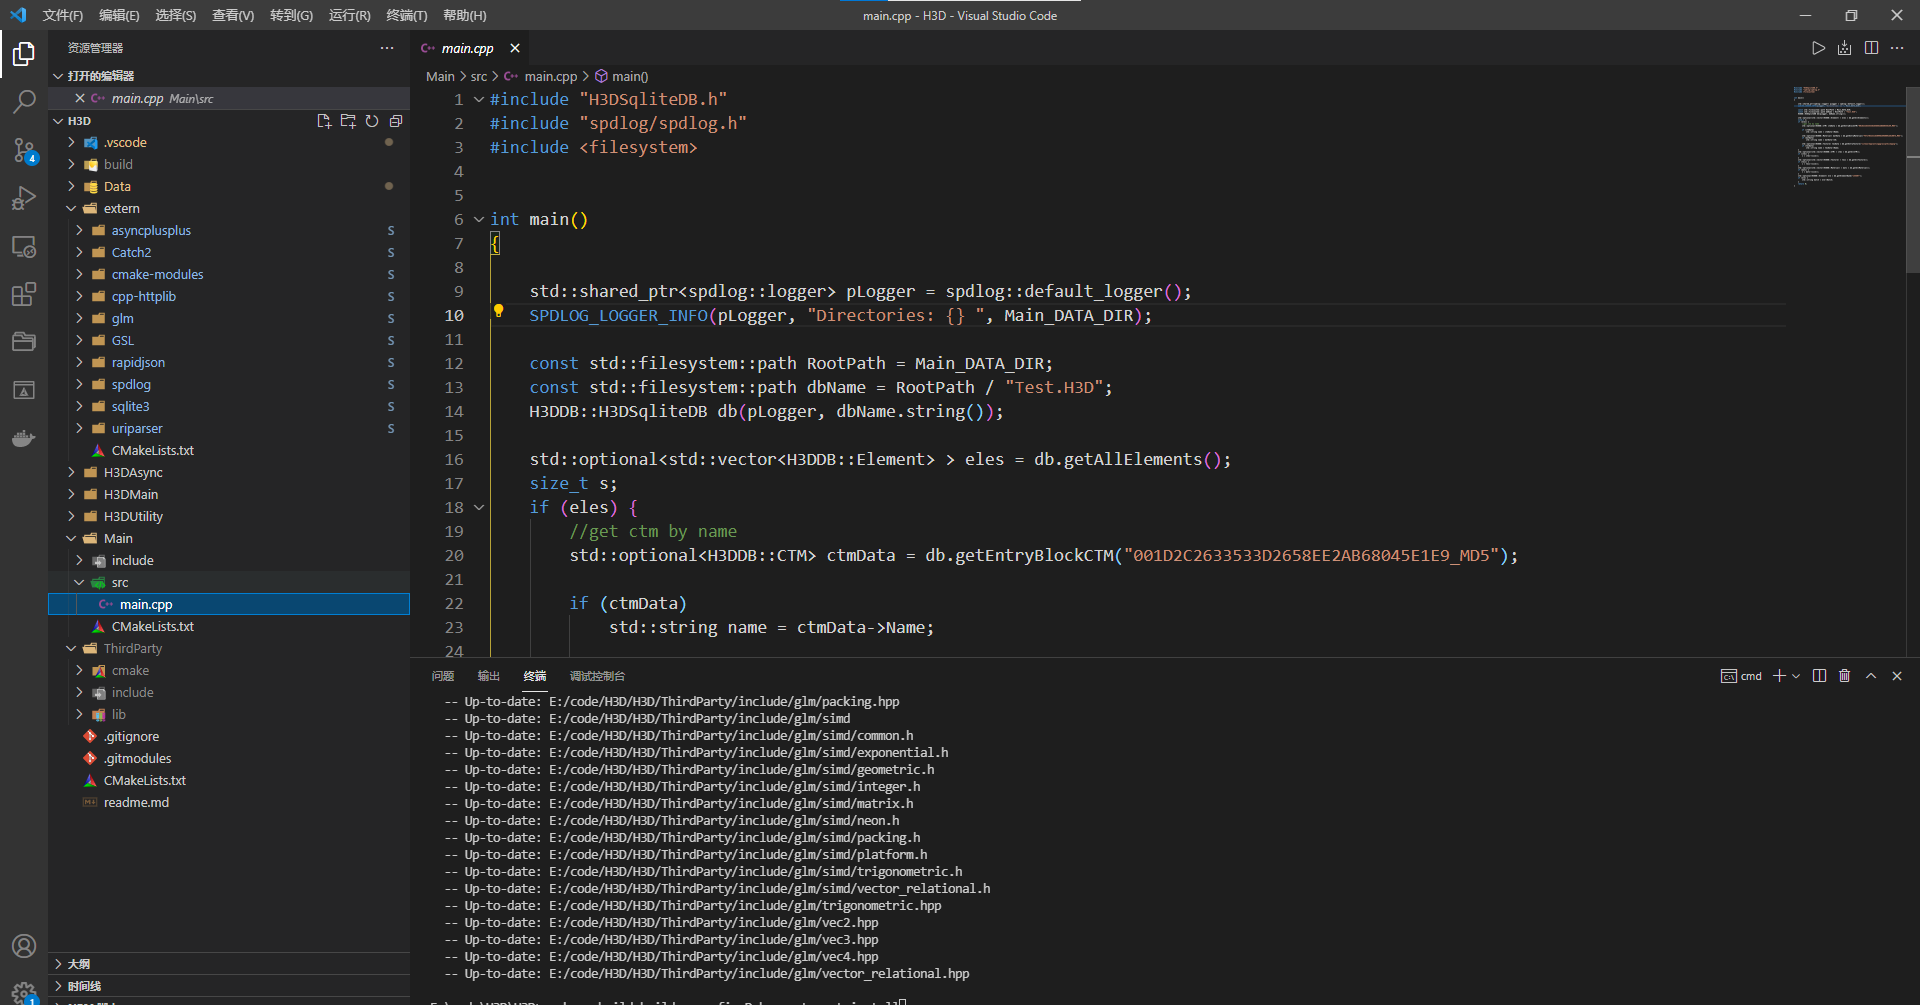Screen dimensions: 1920x1005
Task: Fold the main() function at line 6
Action: [479, 219]
